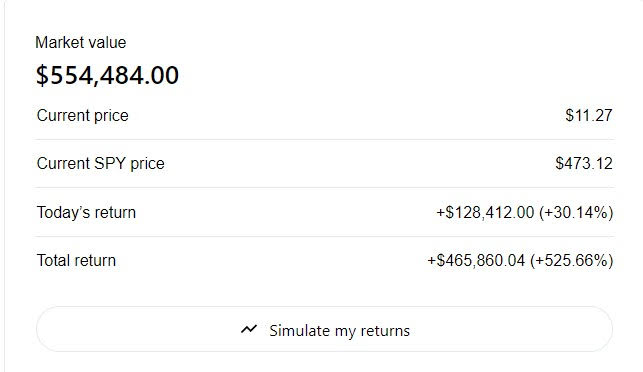The image size is (643, 372).
Task: Click the Simulate my returns button
Action: point(324,329)
